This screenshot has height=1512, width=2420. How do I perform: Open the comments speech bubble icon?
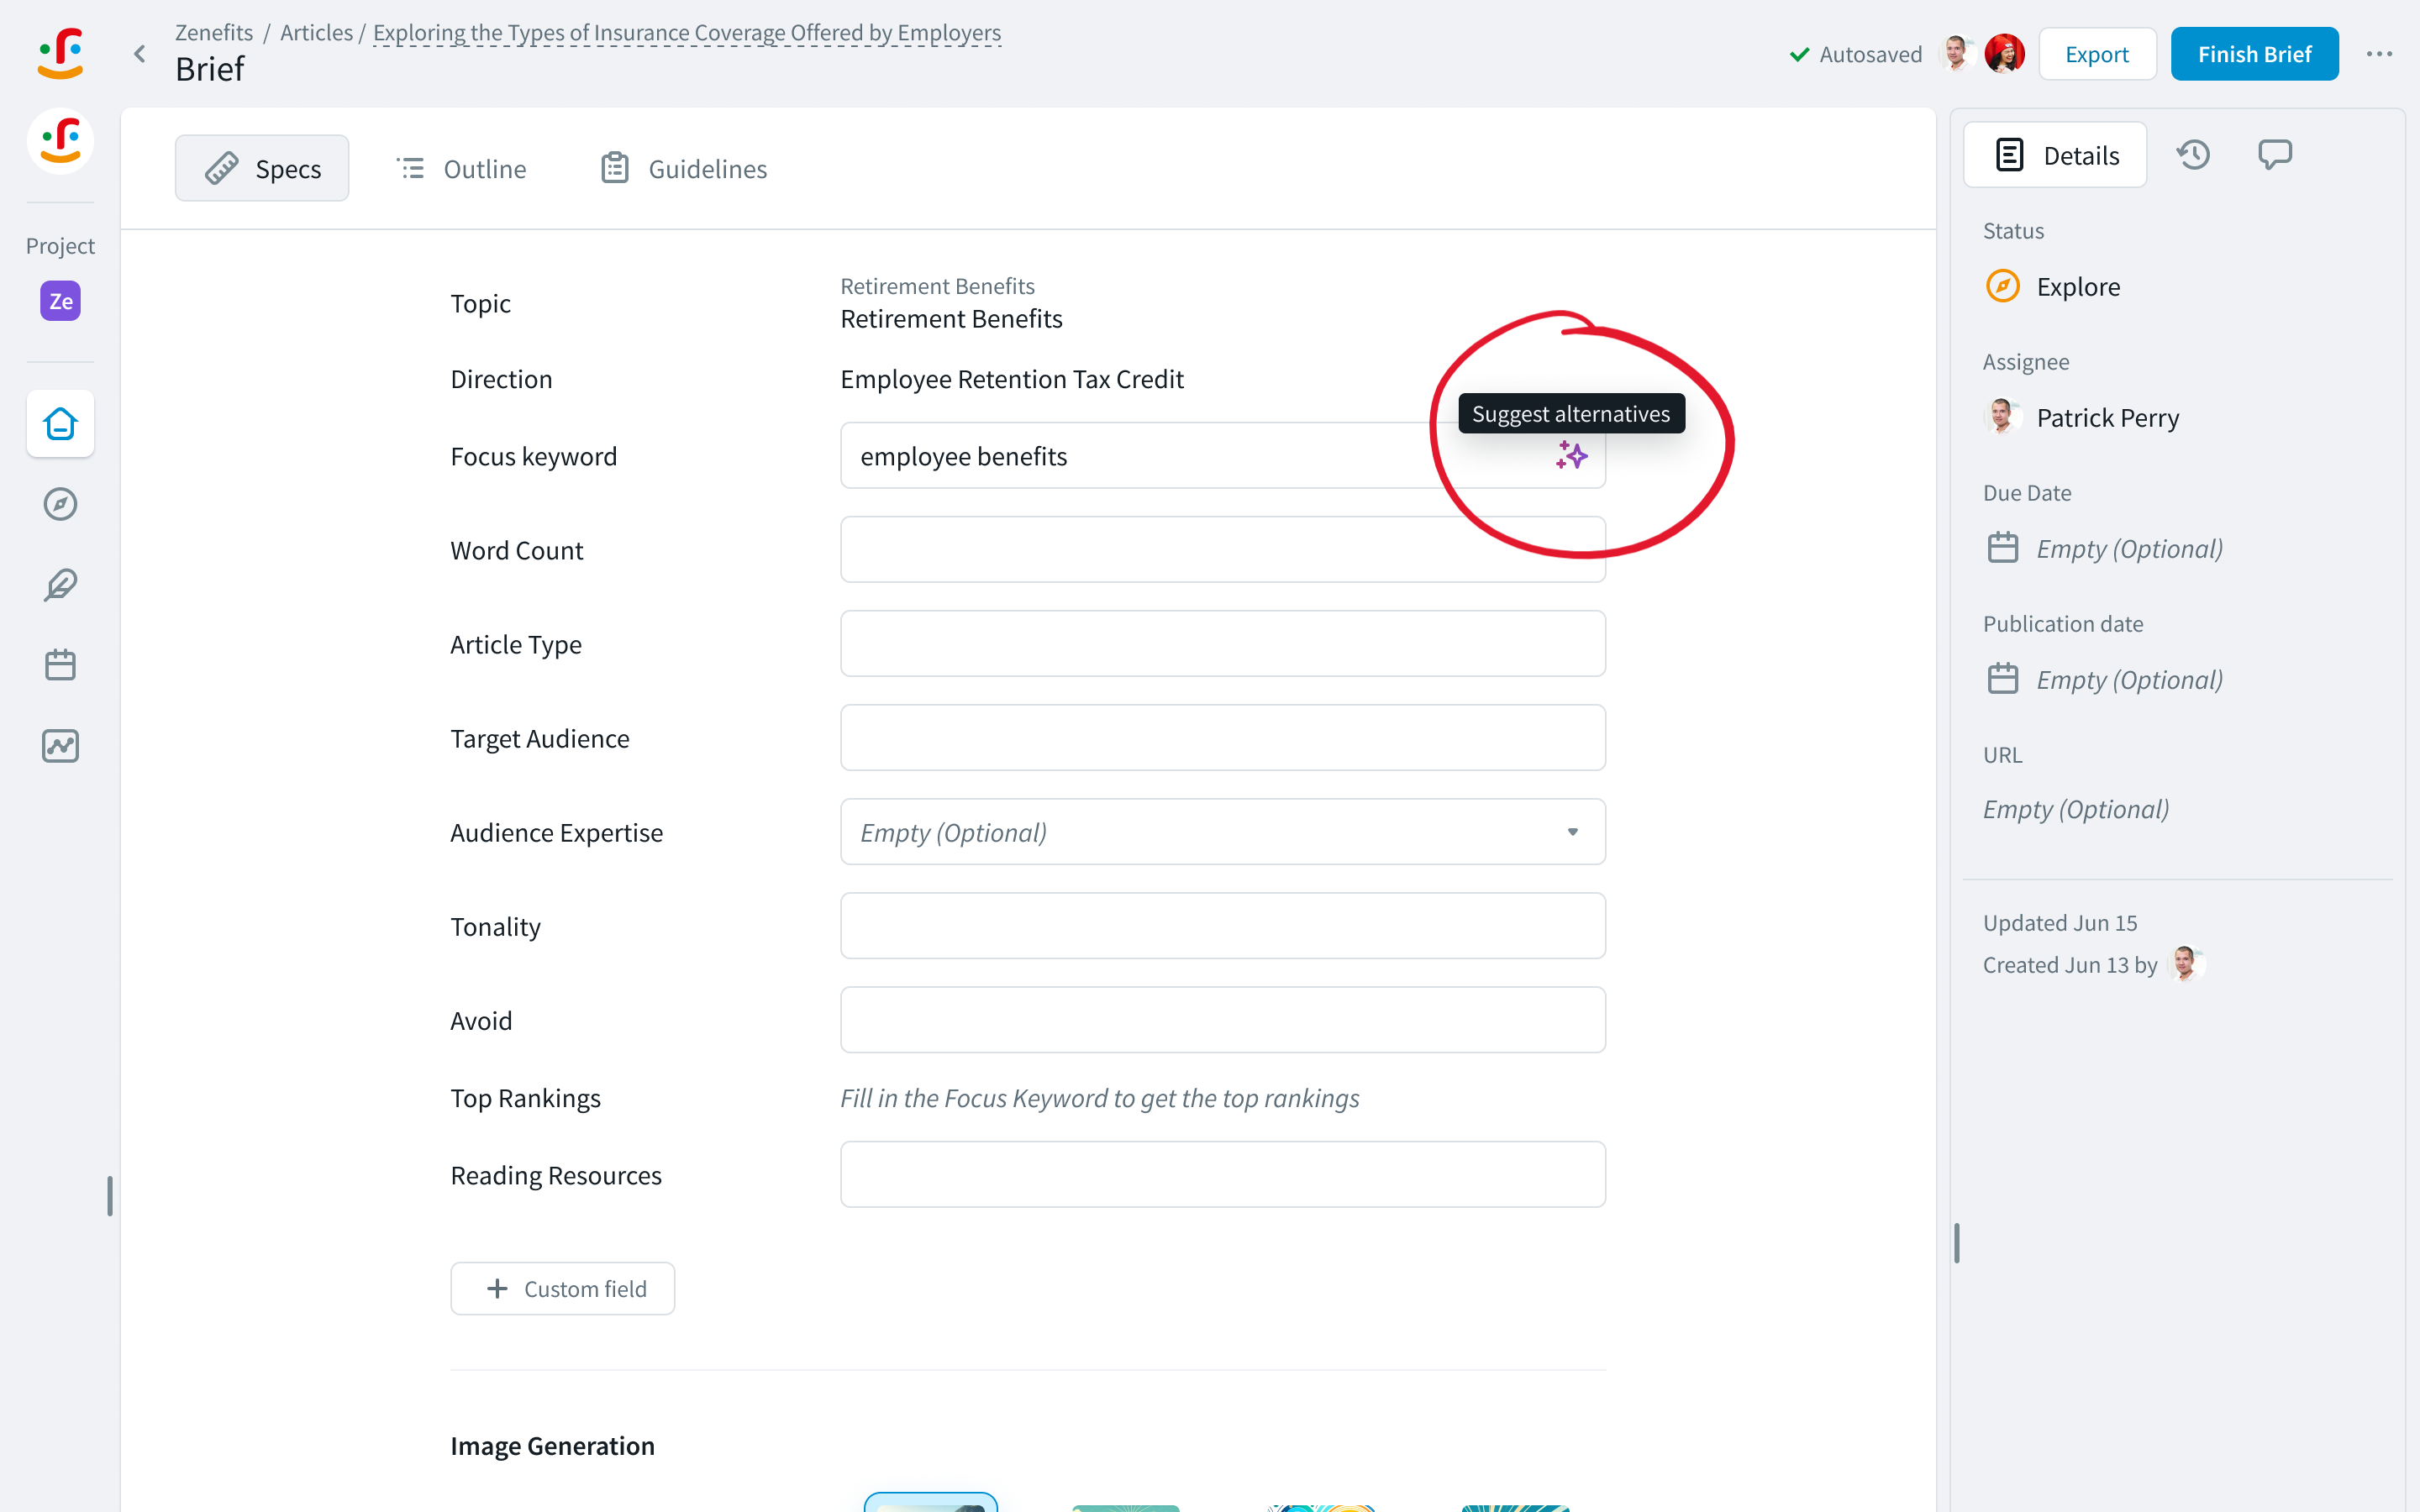pos(2275,155)
